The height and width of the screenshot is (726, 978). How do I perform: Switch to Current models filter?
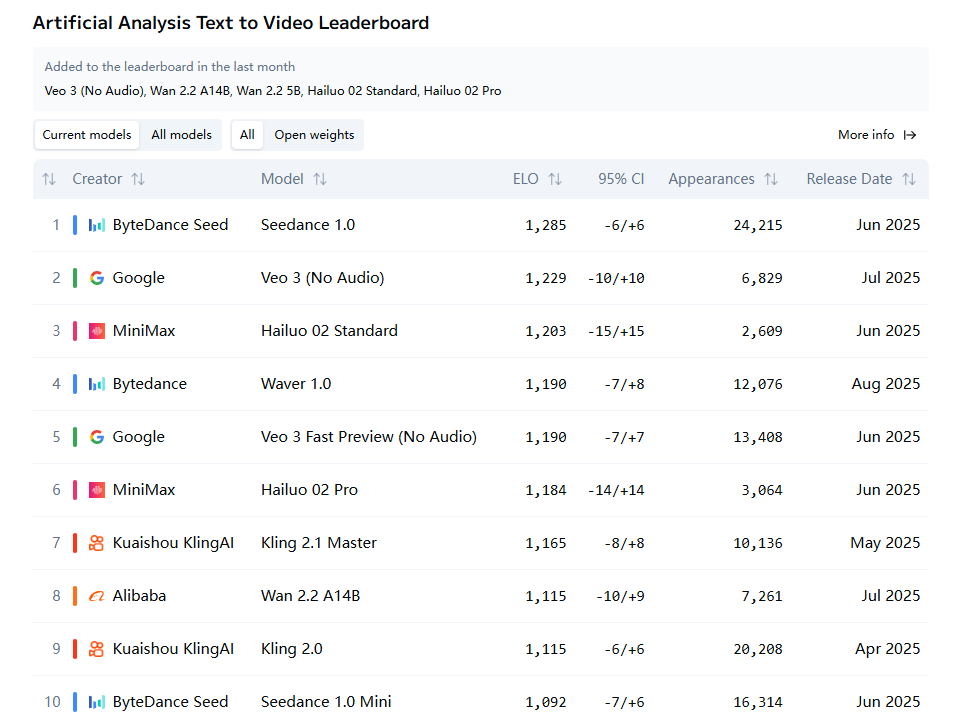(87, 135)
